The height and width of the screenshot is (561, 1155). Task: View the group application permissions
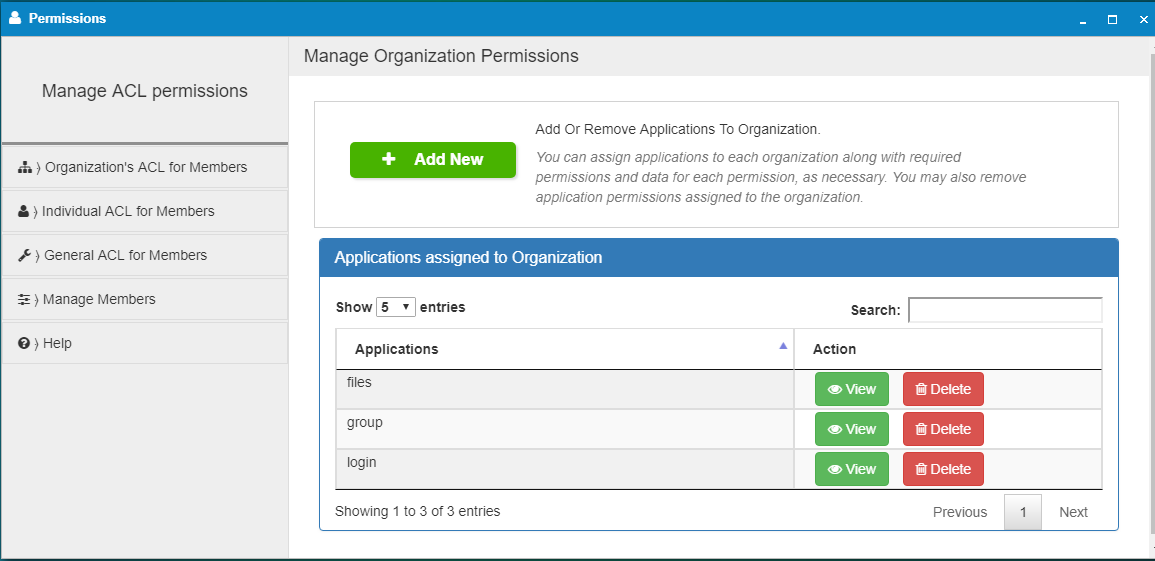851,429
